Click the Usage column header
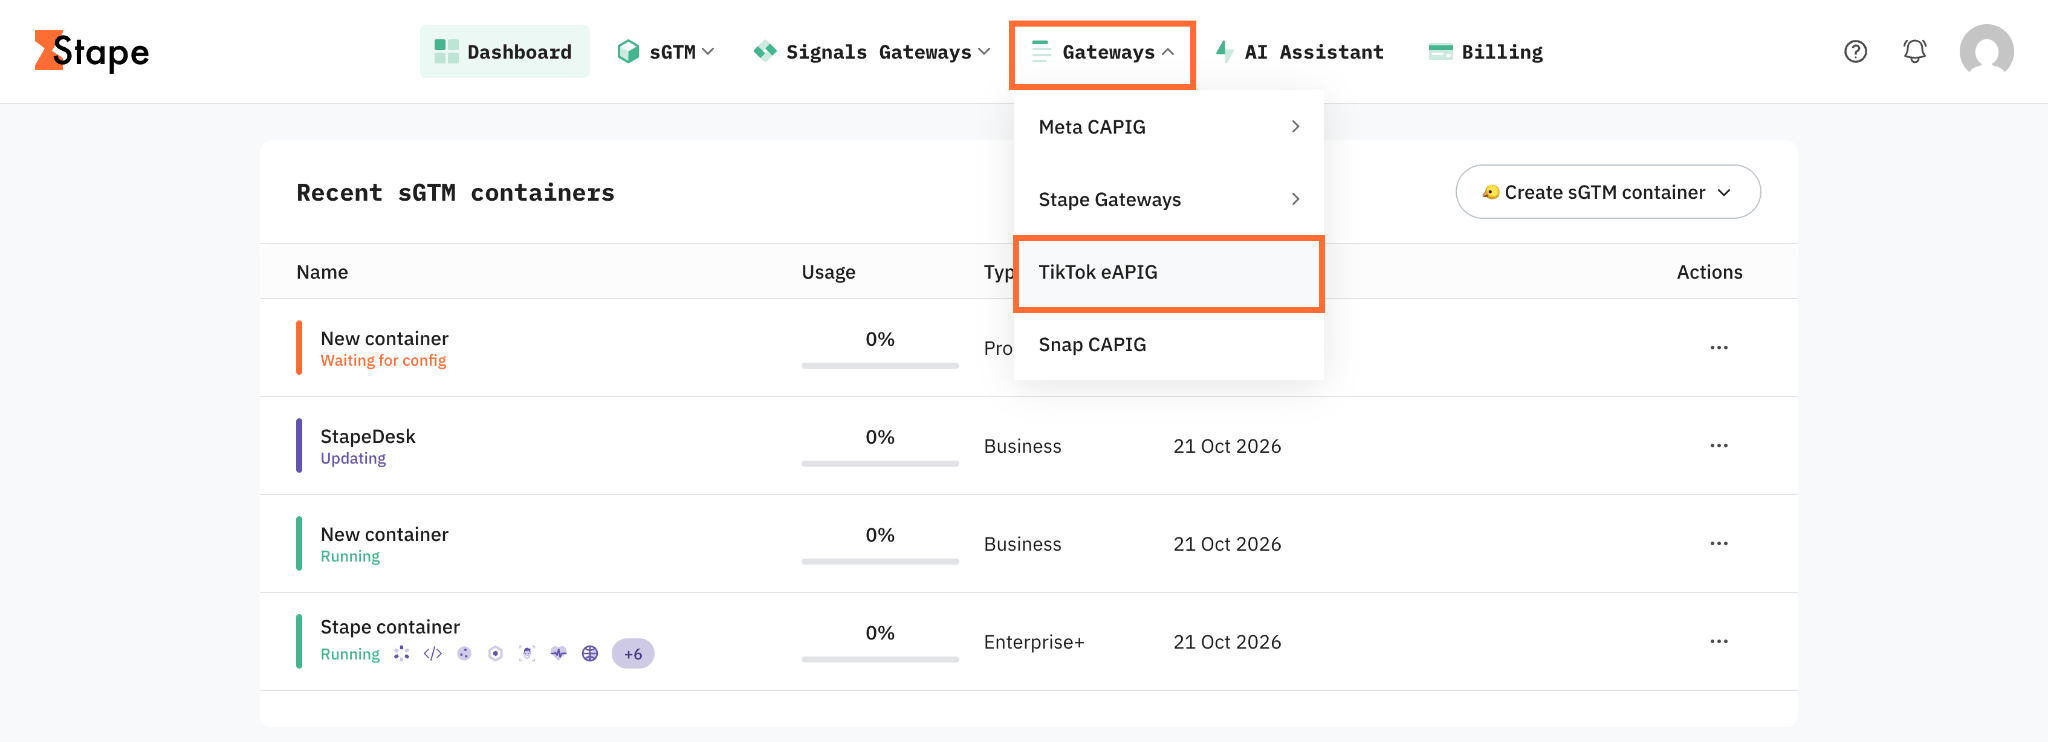 [x=828, y=272]
